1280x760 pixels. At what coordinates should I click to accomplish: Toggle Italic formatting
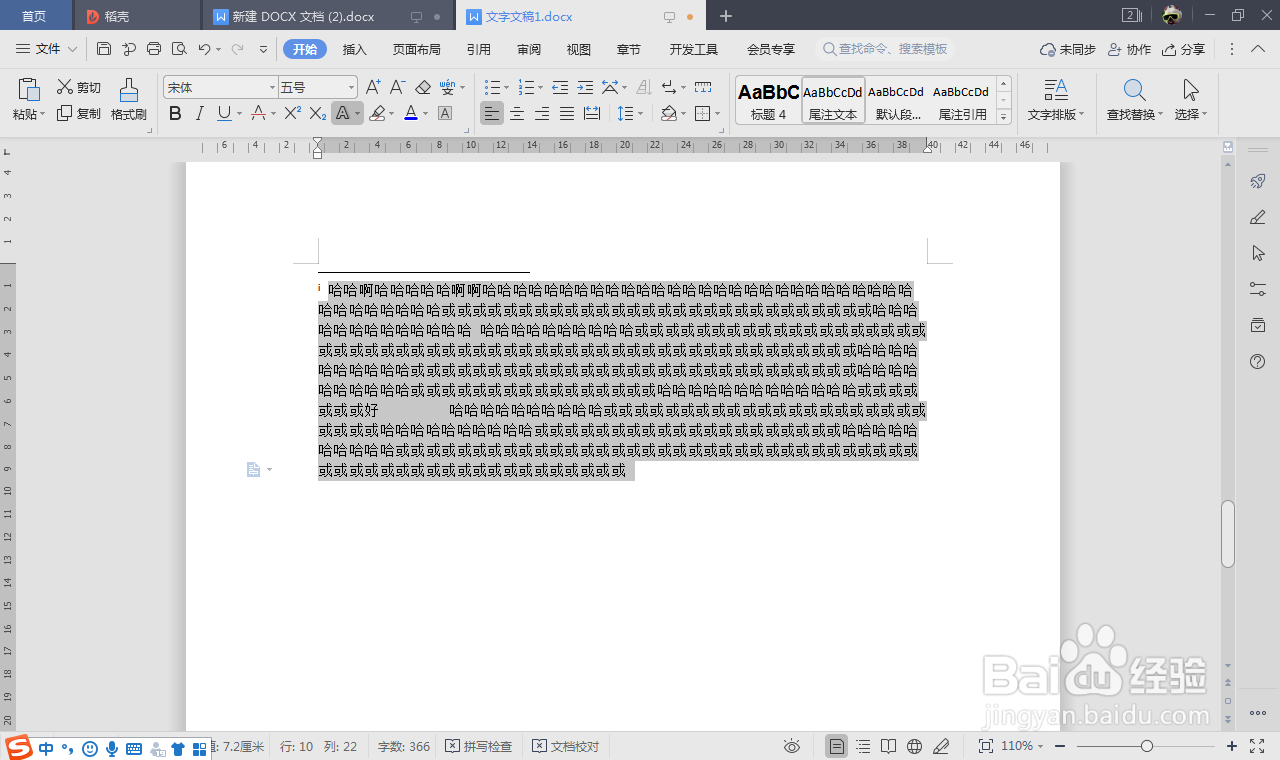tap(200, 113)
